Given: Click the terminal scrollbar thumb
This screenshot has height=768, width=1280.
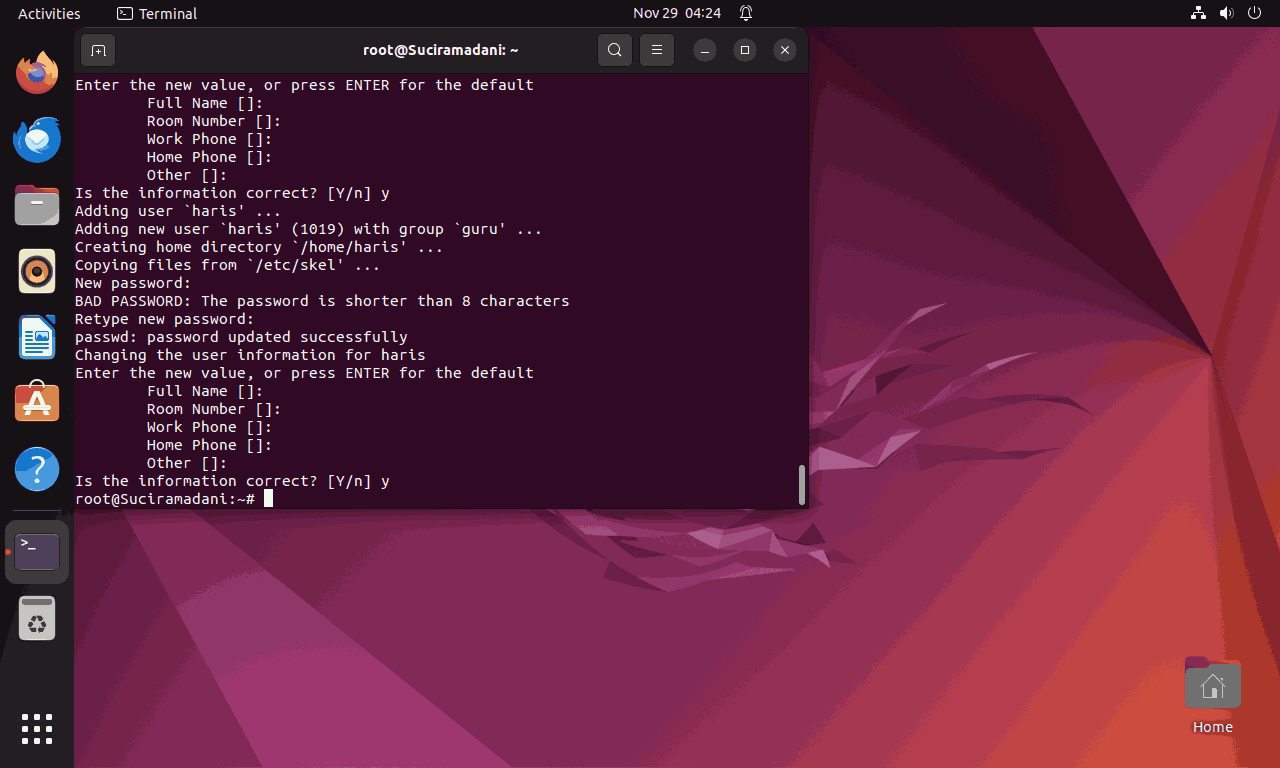Looking at the screenshot, I should (x=802, y=485).
